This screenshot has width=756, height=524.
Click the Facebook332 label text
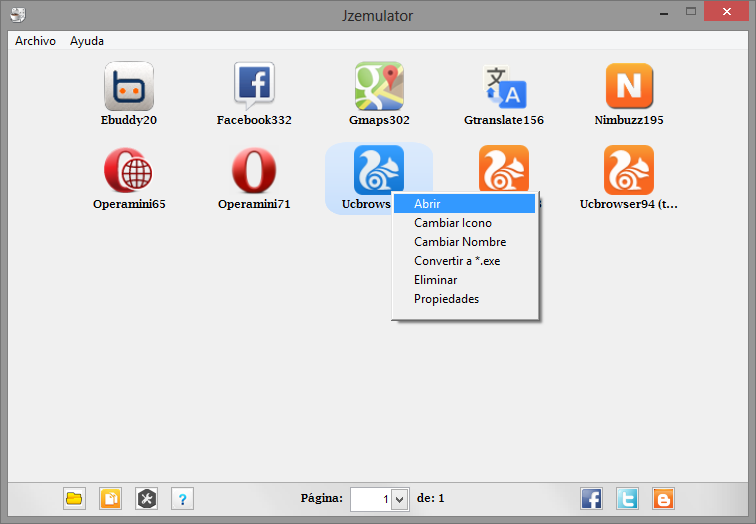(x=254, y=120)
